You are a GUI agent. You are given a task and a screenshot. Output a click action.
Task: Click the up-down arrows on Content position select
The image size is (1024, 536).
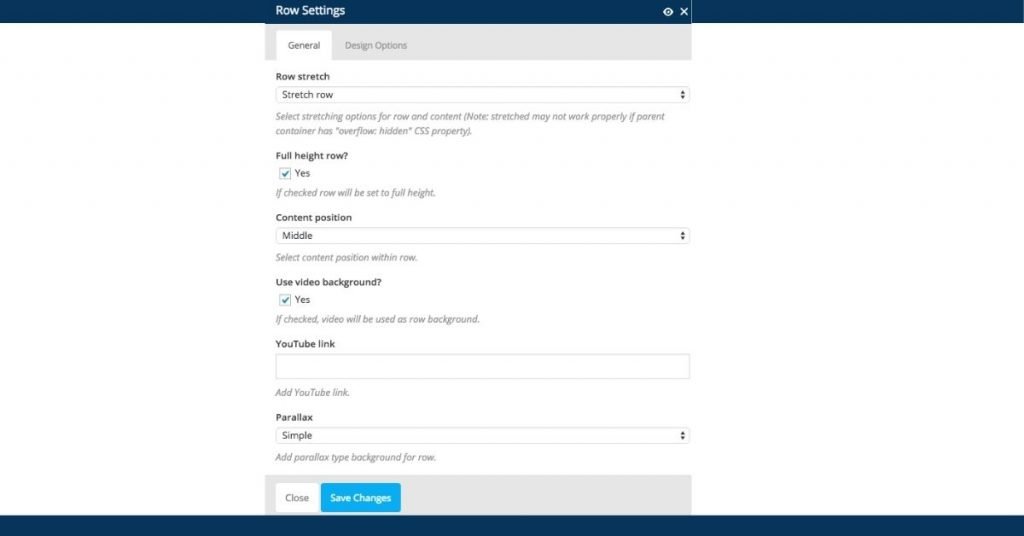point(682,236)
